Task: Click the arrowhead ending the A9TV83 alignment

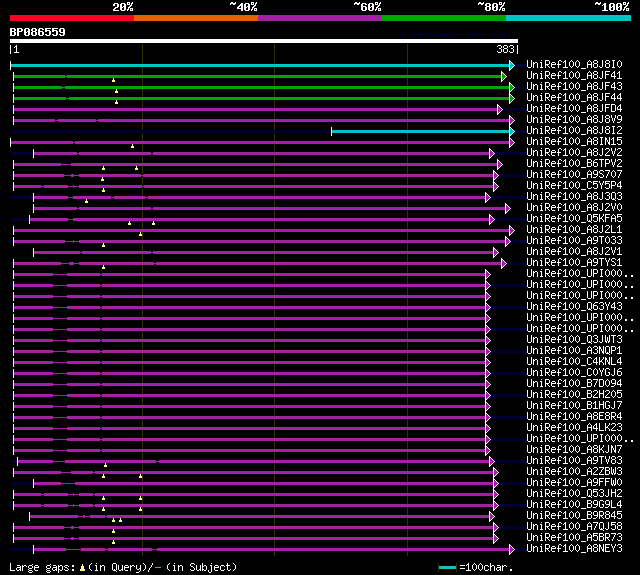Action: [x=492, y=462]
